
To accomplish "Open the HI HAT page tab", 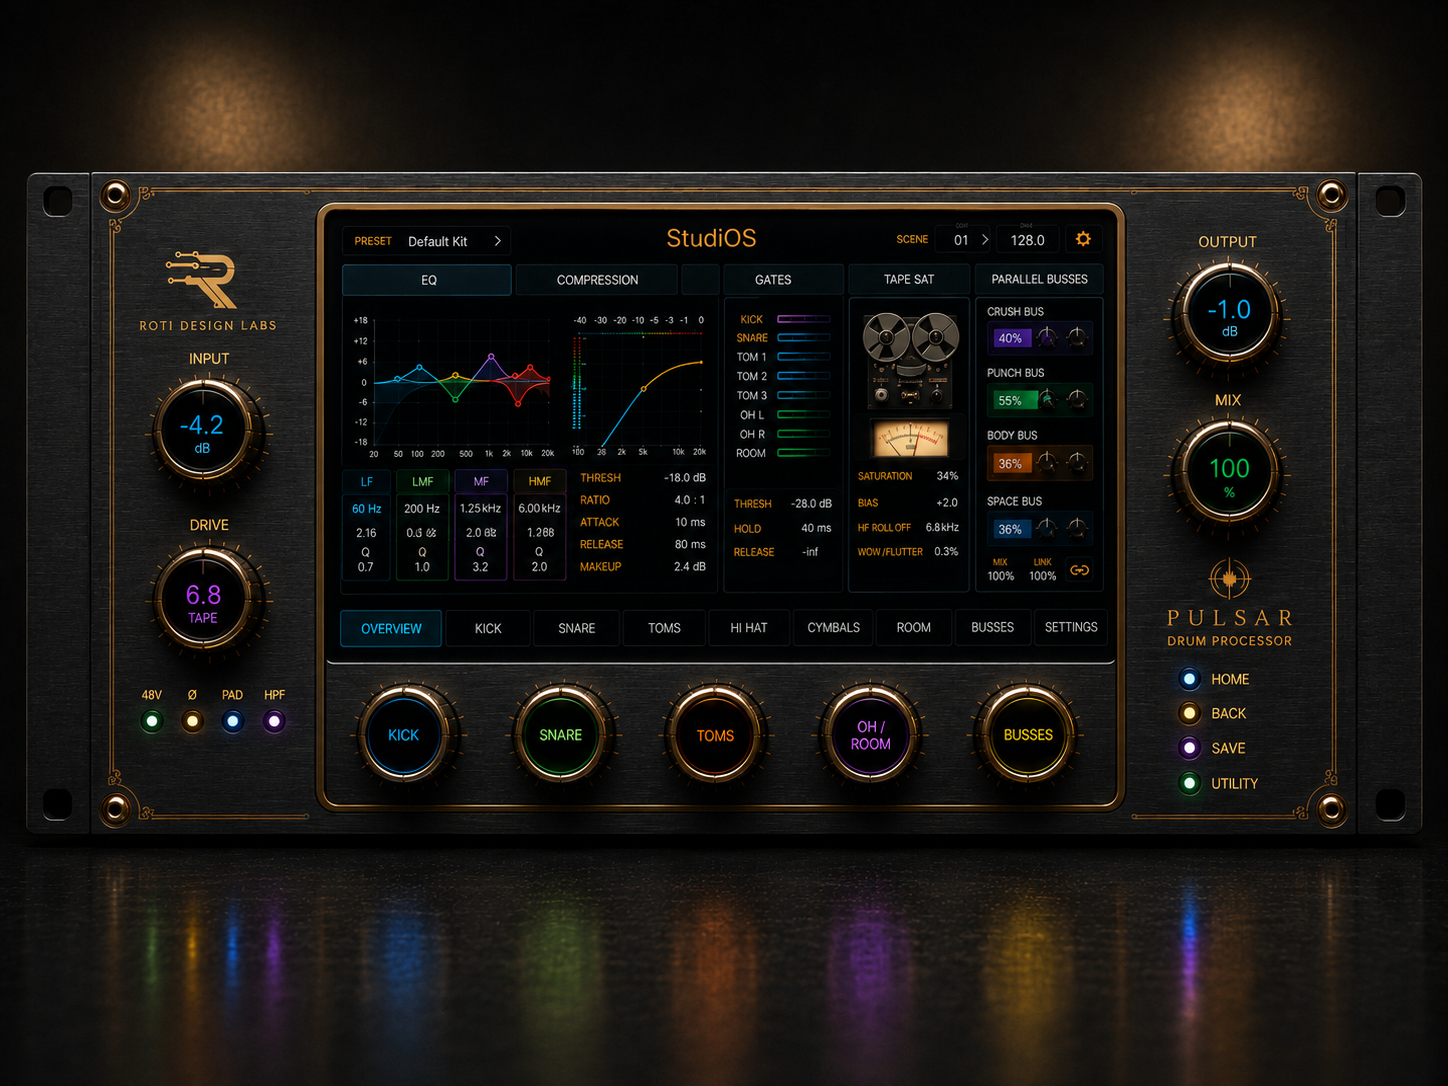I will (x=749, y=628).
